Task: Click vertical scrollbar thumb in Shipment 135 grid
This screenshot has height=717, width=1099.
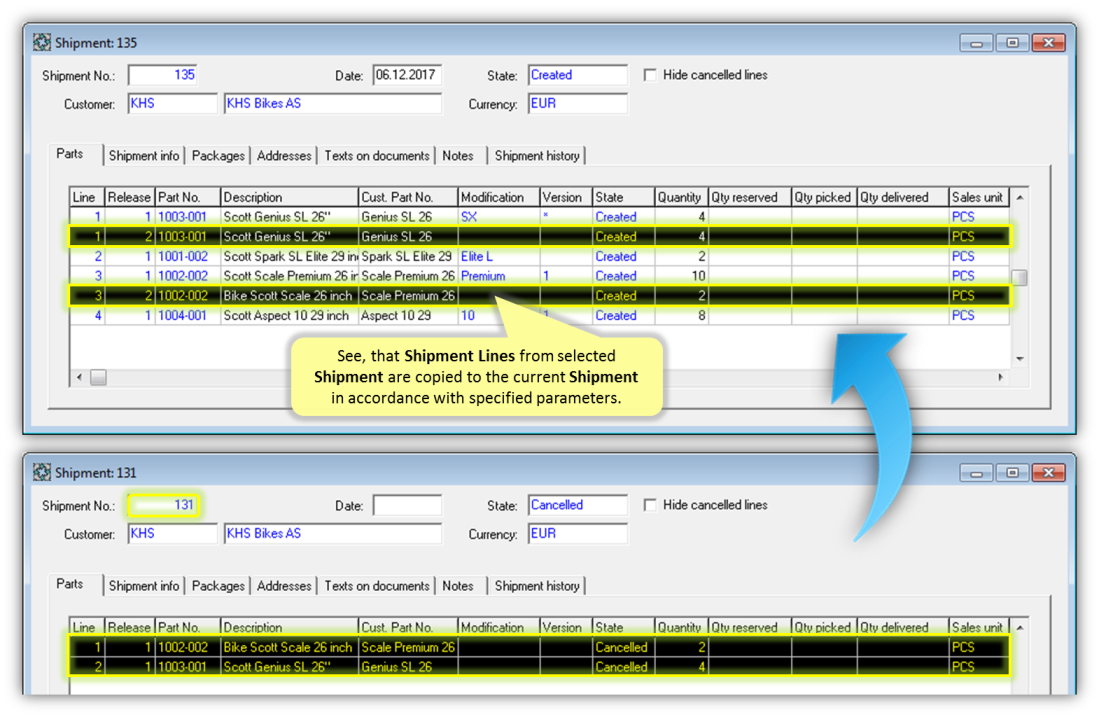Action: [1020, 278]
